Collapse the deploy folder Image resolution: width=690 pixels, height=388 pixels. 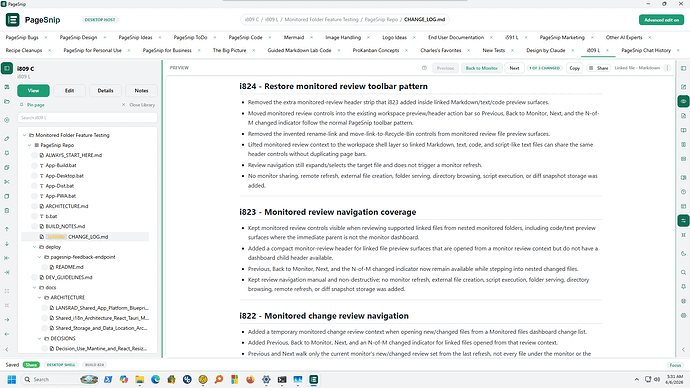[x=34, y=247]
